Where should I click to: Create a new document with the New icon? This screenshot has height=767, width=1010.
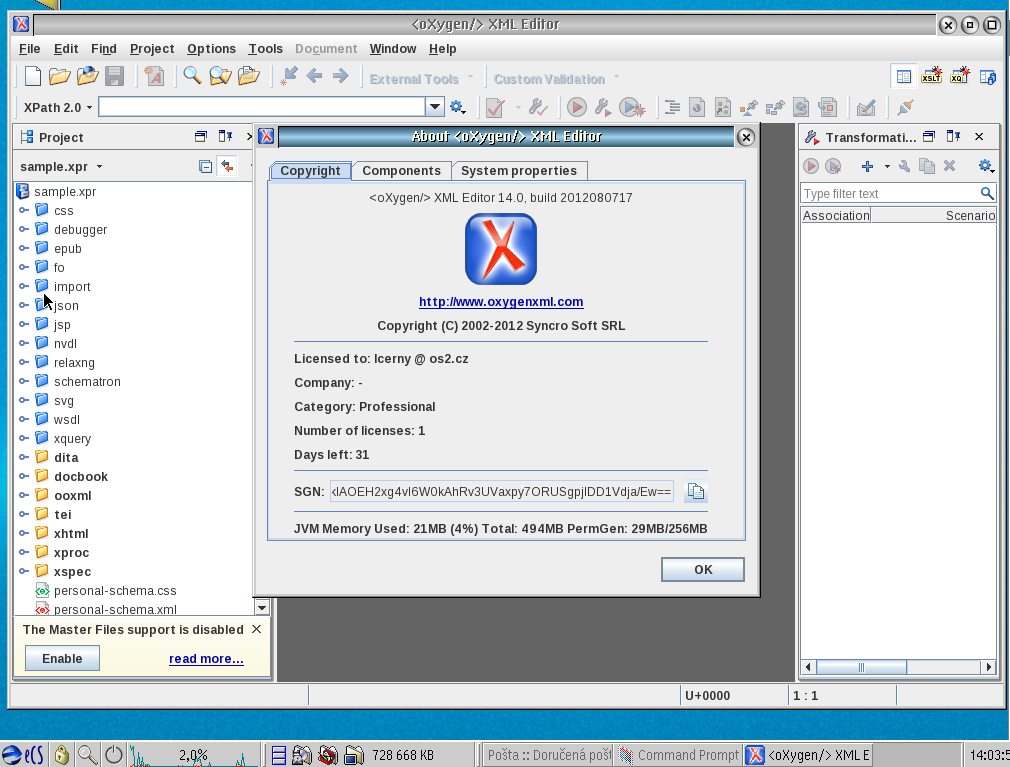32,77
